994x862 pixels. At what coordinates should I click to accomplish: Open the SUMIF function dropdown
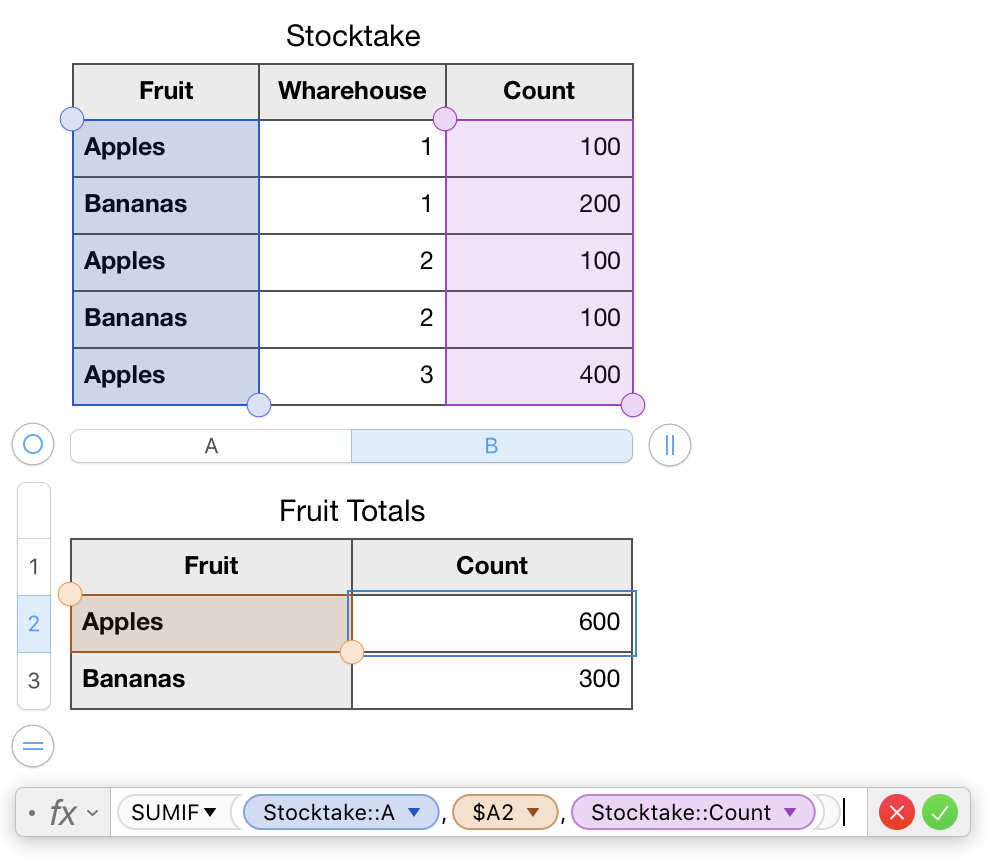pyautogui.click(x=210, y=813)
